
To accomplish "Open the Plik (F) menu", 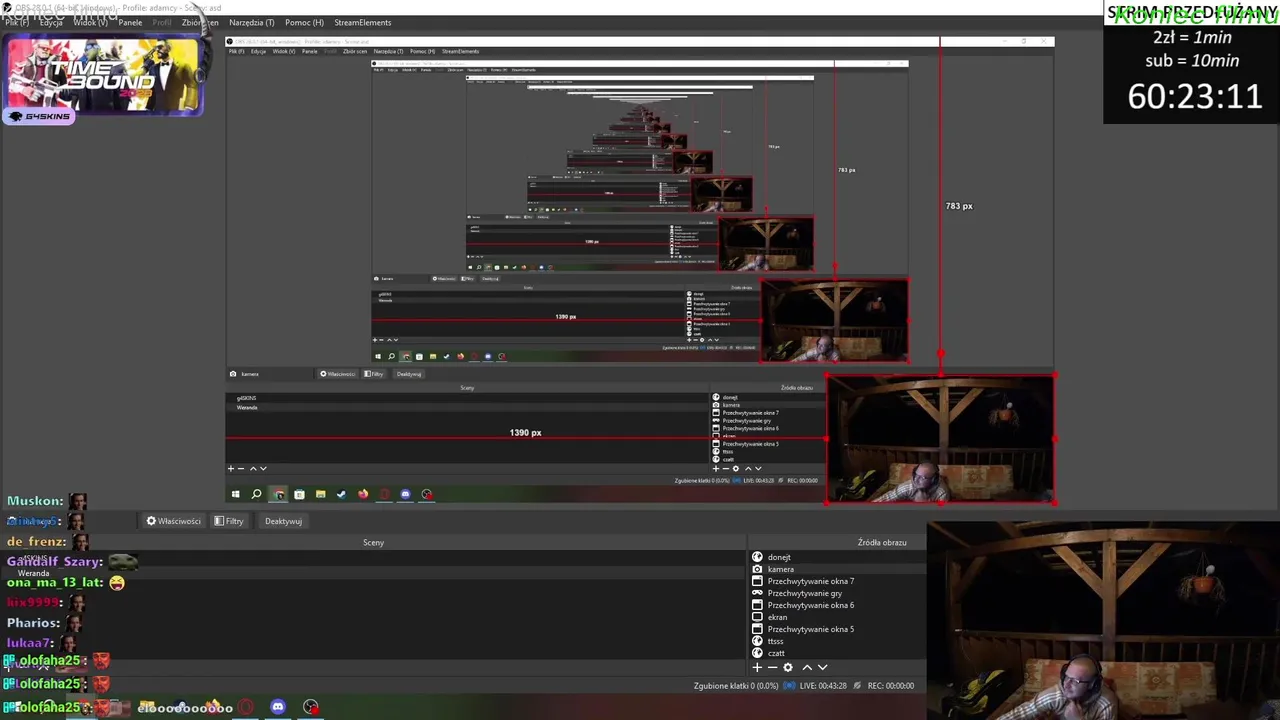I will (x=17, y=22).
